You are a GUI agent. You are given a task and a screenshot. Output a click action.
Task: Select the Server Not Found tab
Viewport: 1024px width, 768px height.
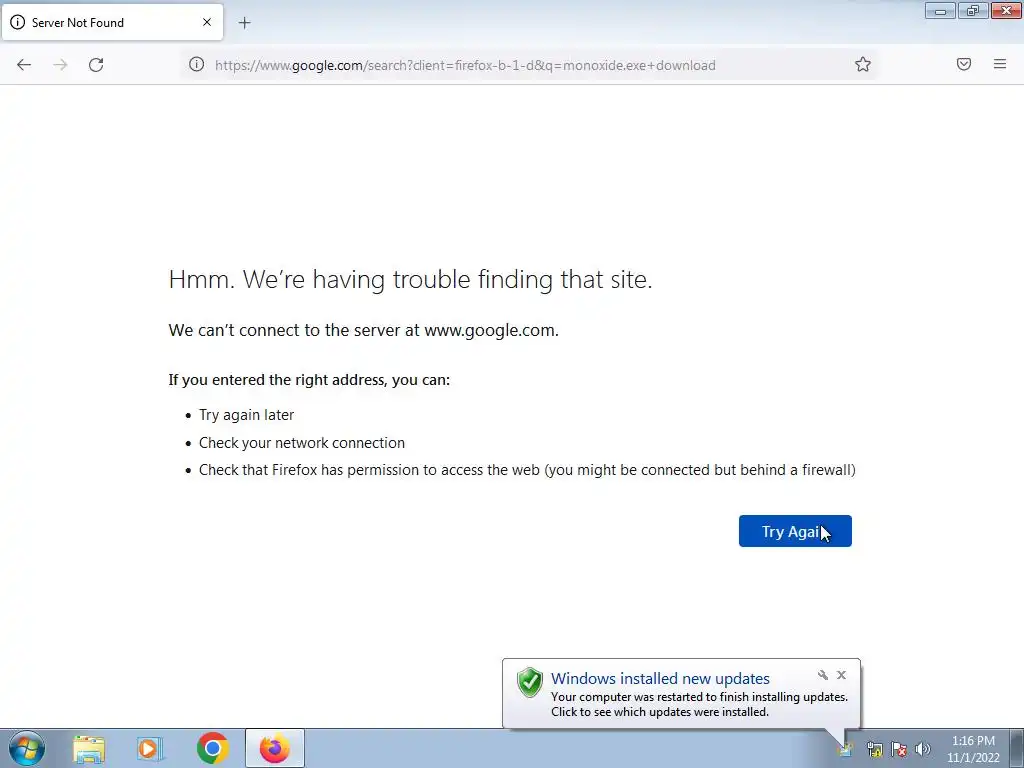pos(112,22)
